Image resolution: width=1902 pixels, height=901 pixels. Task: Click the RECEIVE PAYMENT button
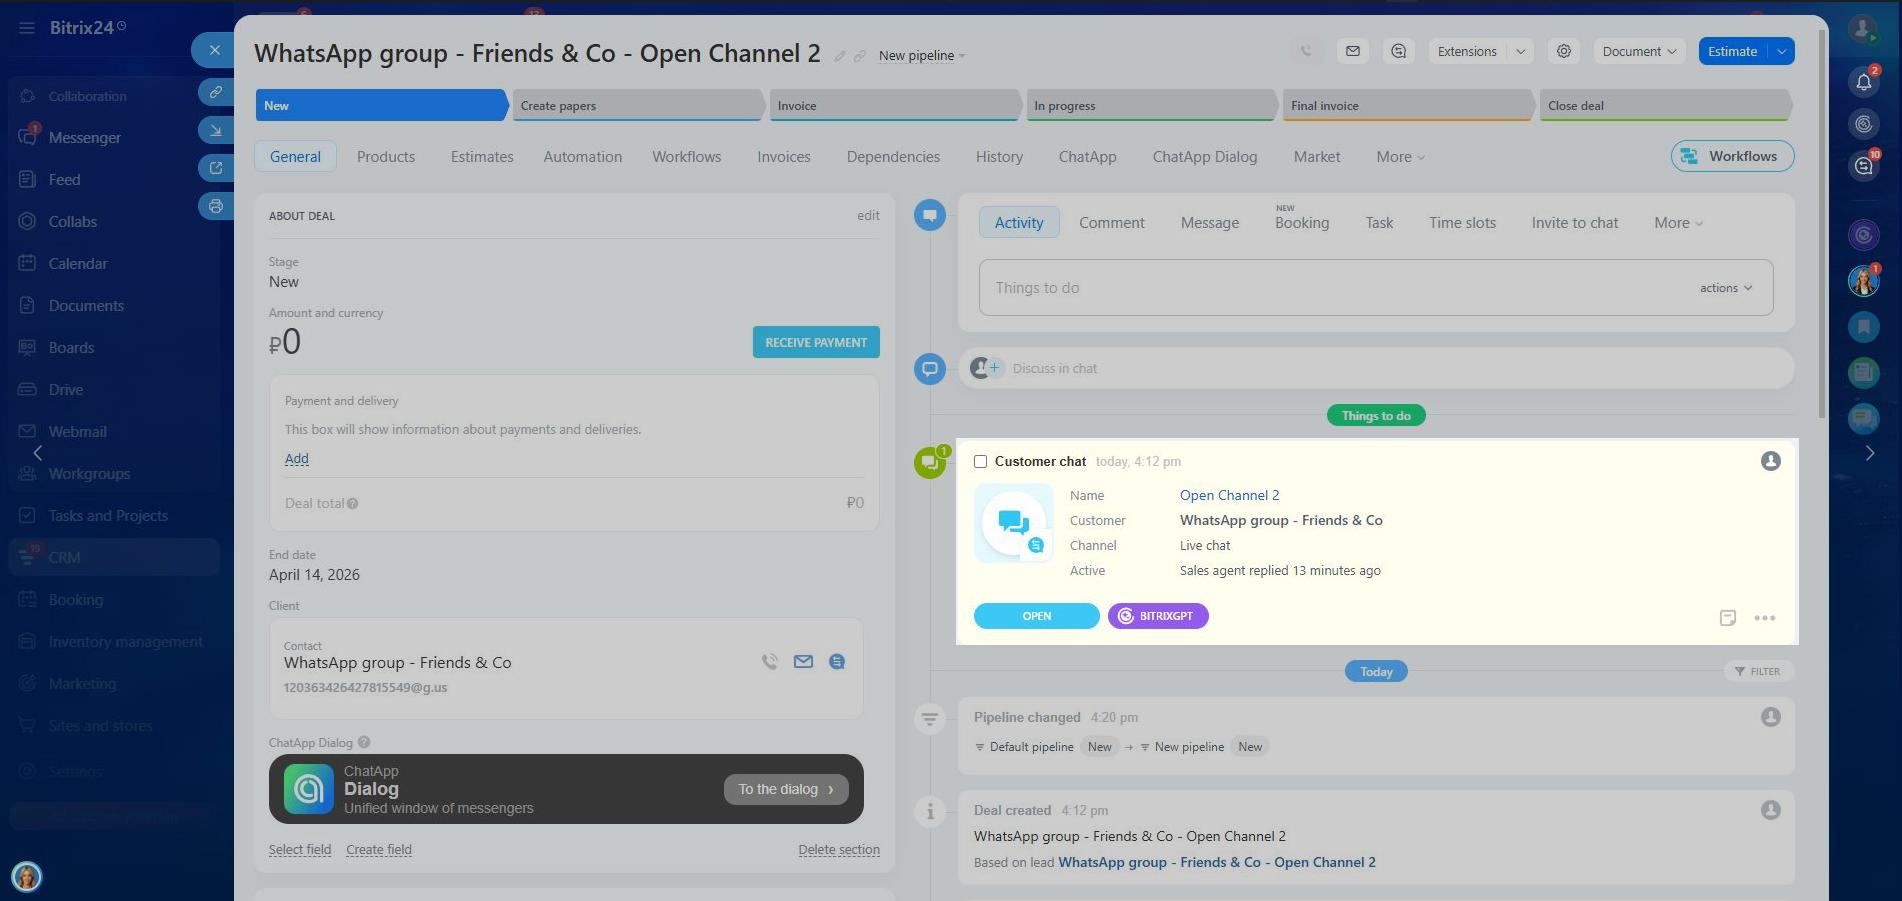click(x=816, y=342)
